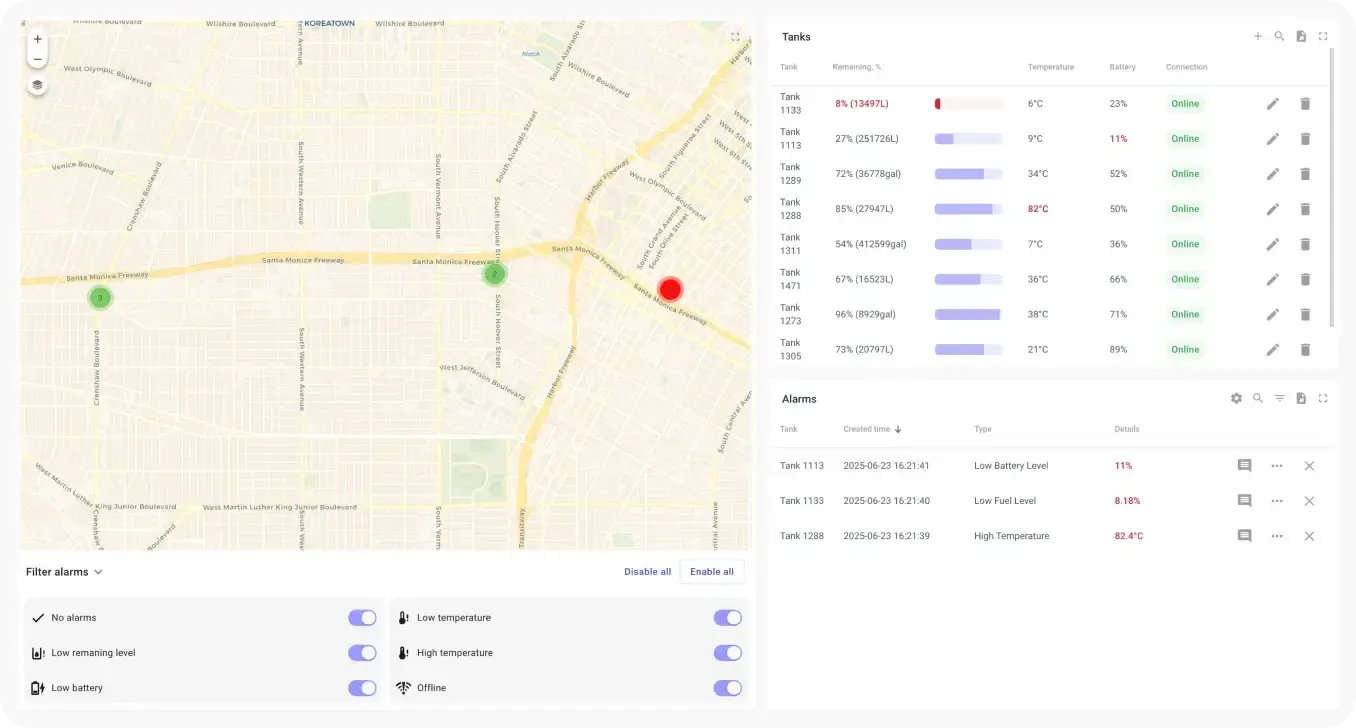The height and width of the screenshot is (728, 1356).
Task: Expand the map to fullscreen
Action: tap(735, 37)
